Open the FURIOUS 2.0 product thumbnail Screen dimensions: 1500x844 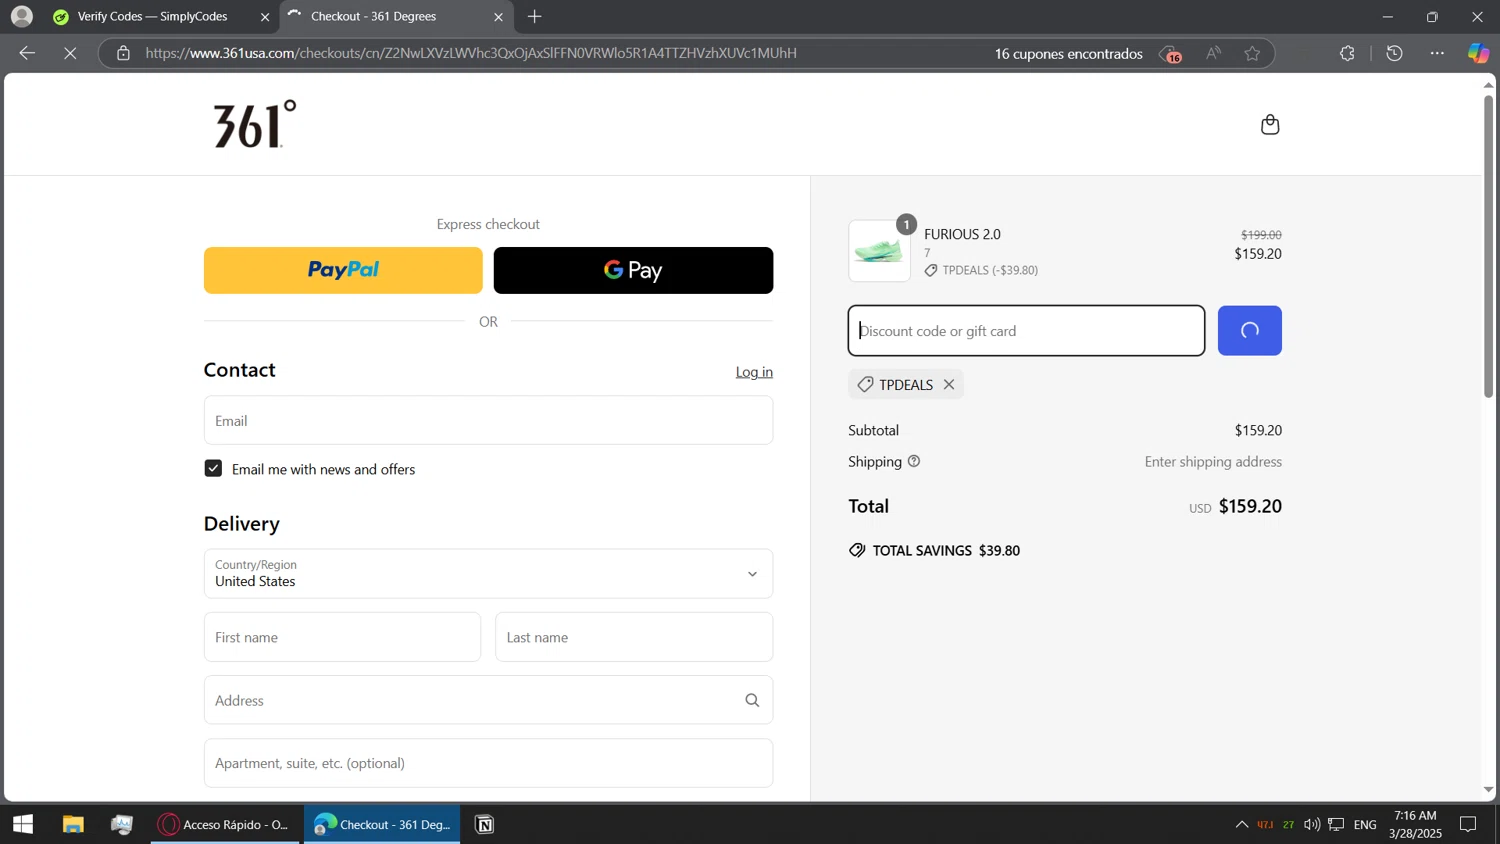879,251
